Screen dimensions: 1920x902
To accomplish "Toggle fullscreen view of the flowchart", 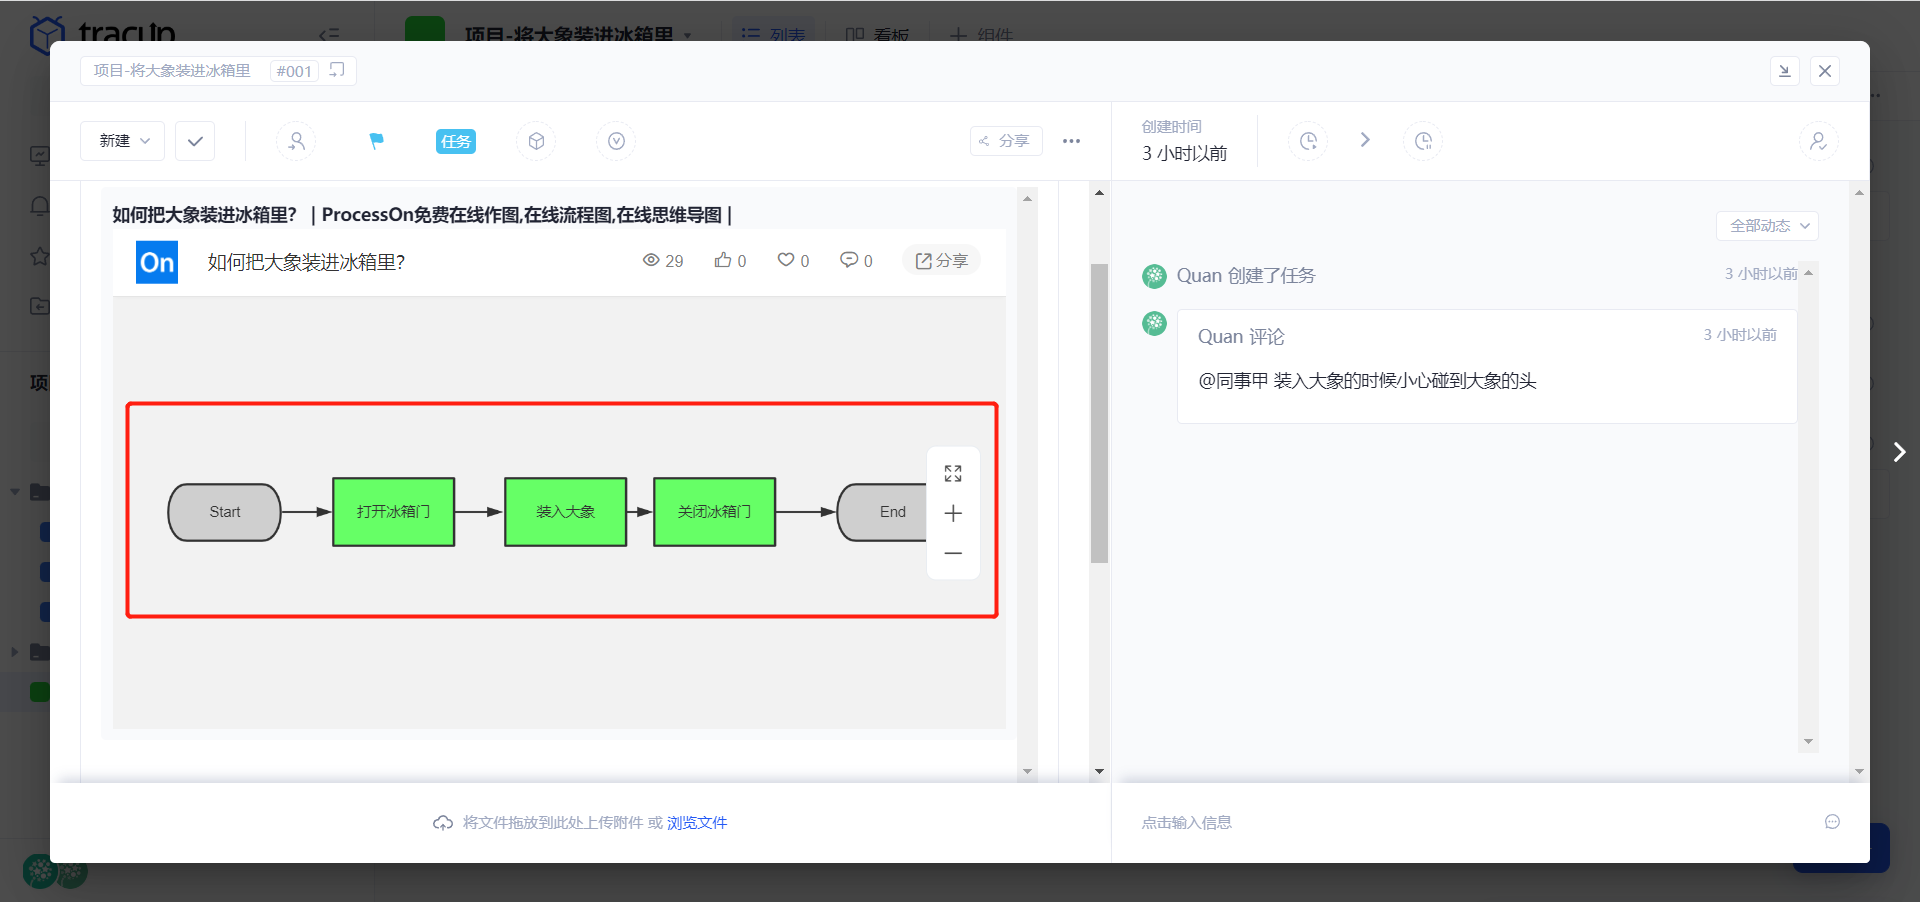I will (x=953, y=472).
